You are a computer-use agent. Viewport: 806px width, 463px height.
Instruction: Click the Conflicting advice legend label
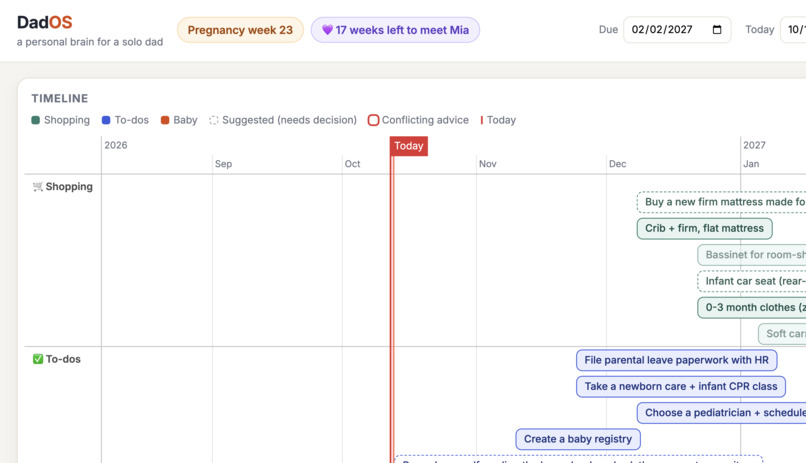pos(425,120)
